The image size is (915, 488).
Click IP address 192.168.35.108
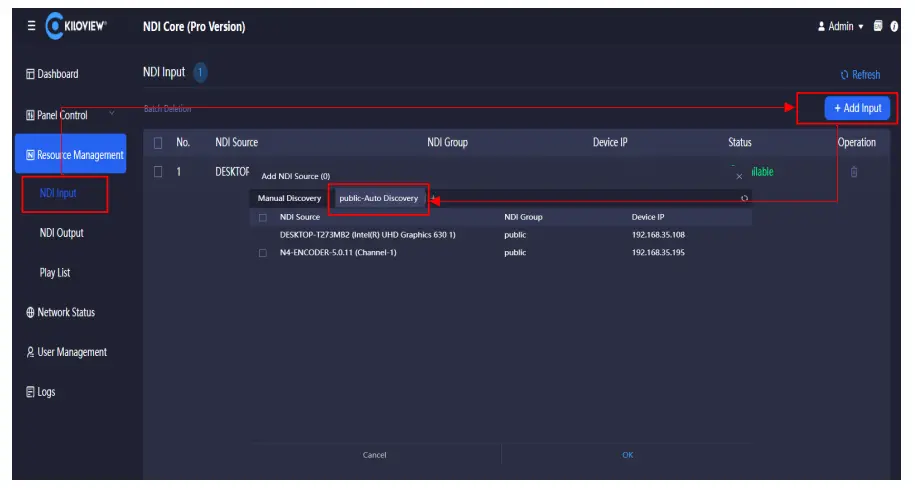[658, 235]
